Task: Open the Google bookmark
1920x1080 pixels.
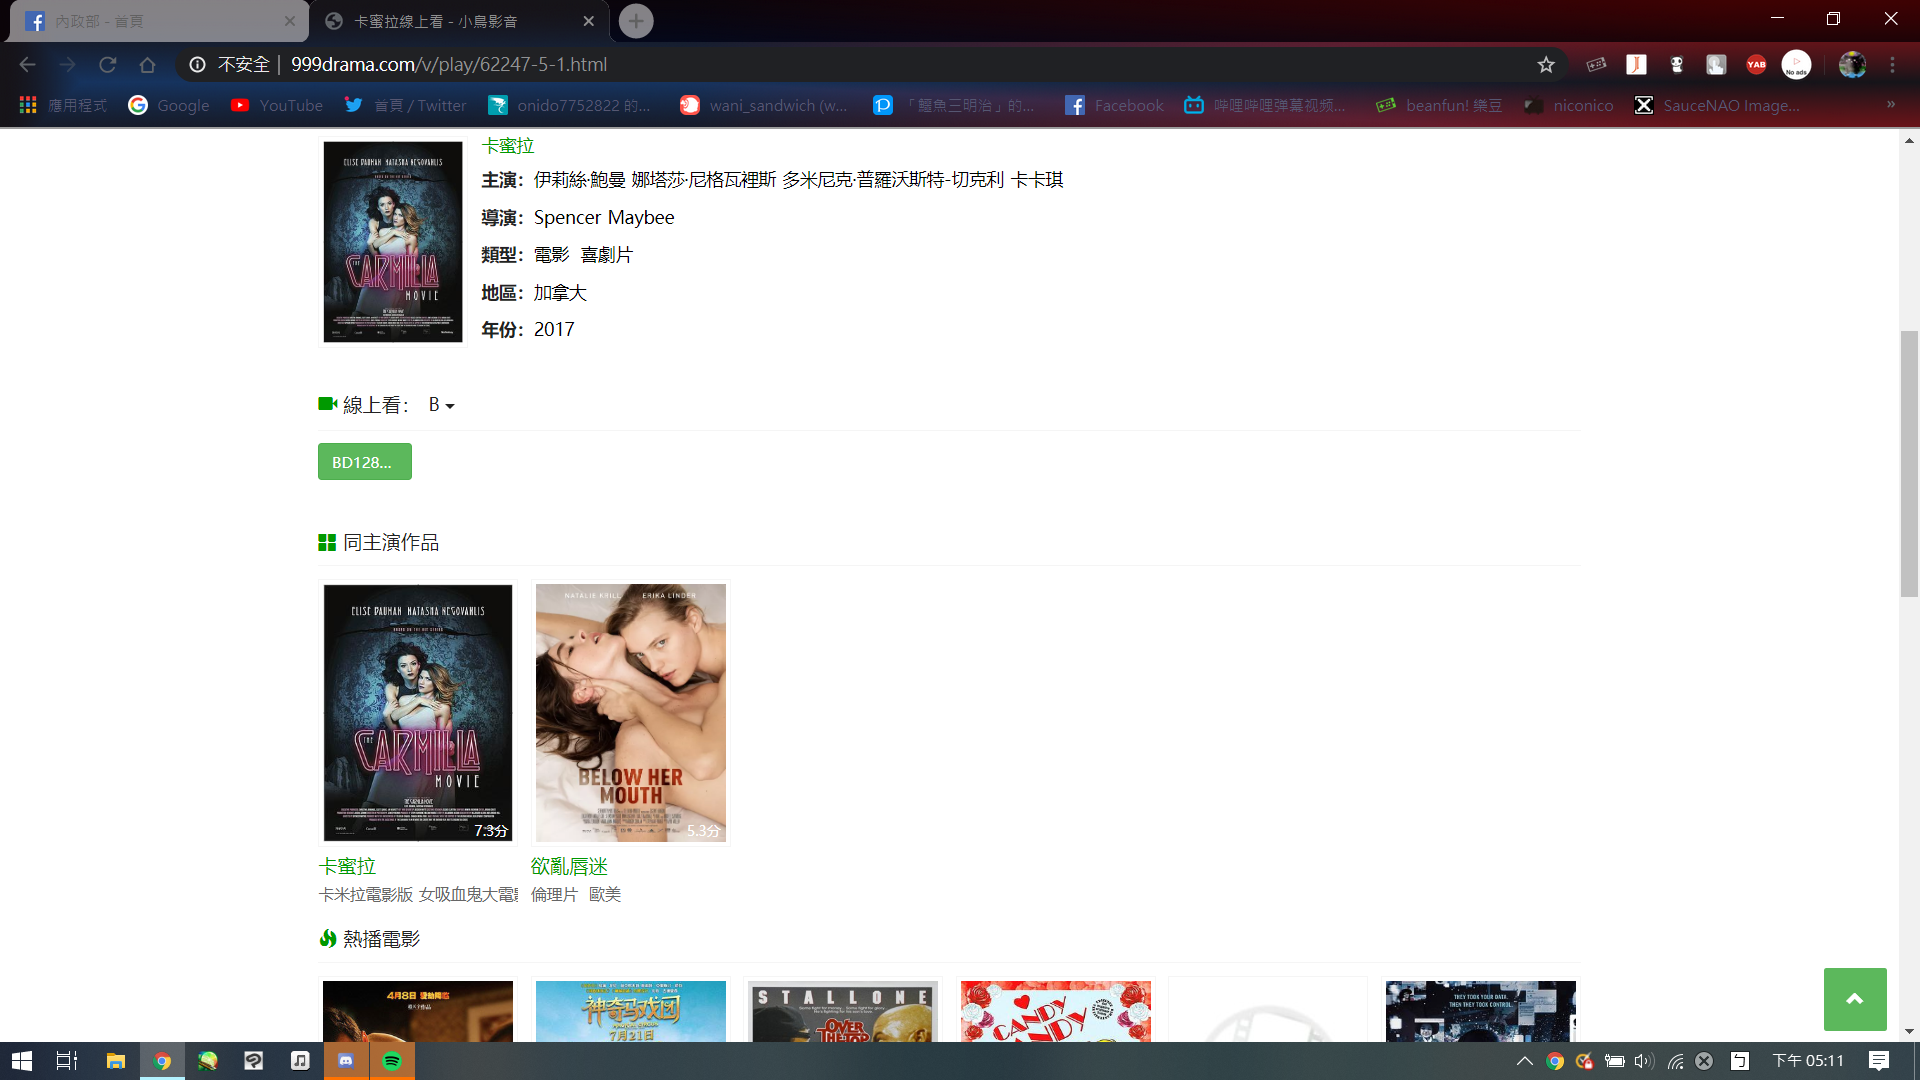Action: (169, 105)
